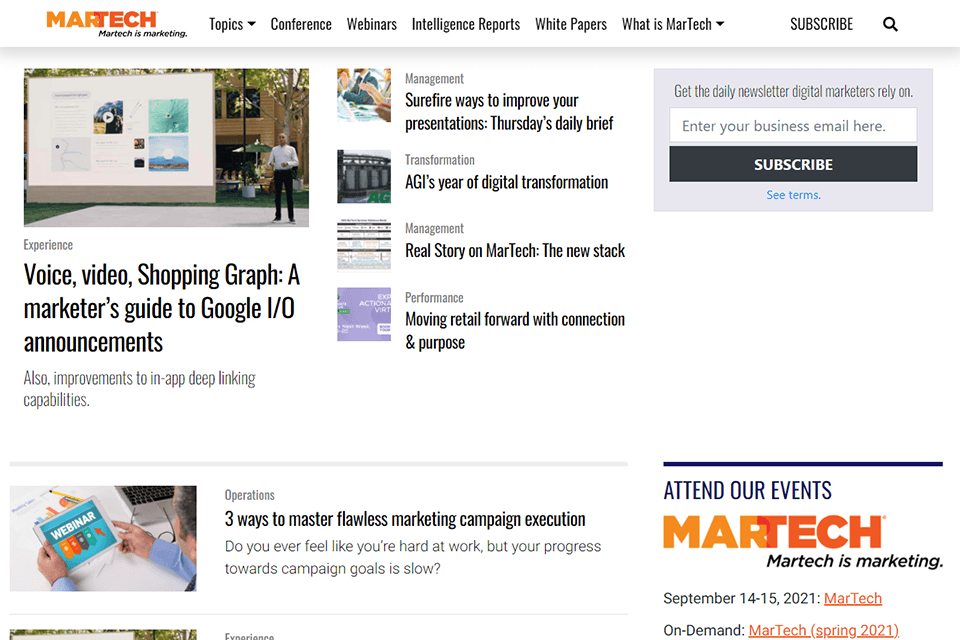This screenshot has width=960, height=640.
Task: Click the MarTech logo in header
Action: click(x=117, y=24)
